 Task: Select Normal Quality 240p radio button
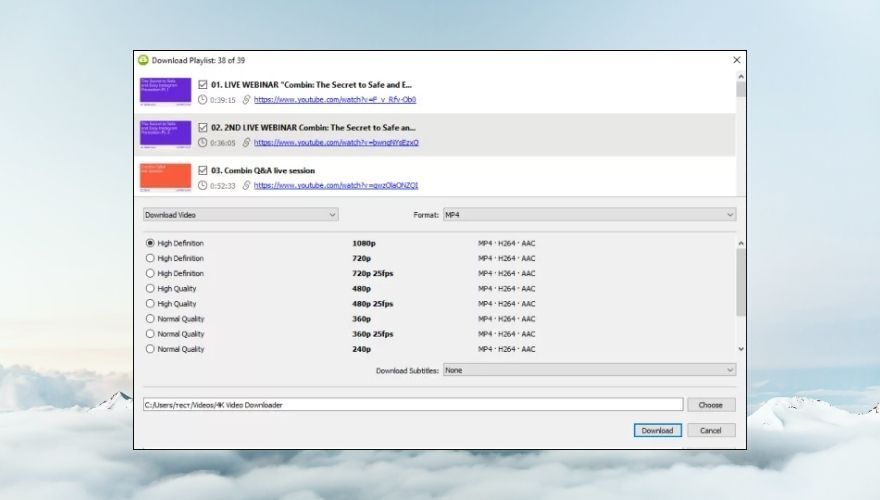click(150, 349)
